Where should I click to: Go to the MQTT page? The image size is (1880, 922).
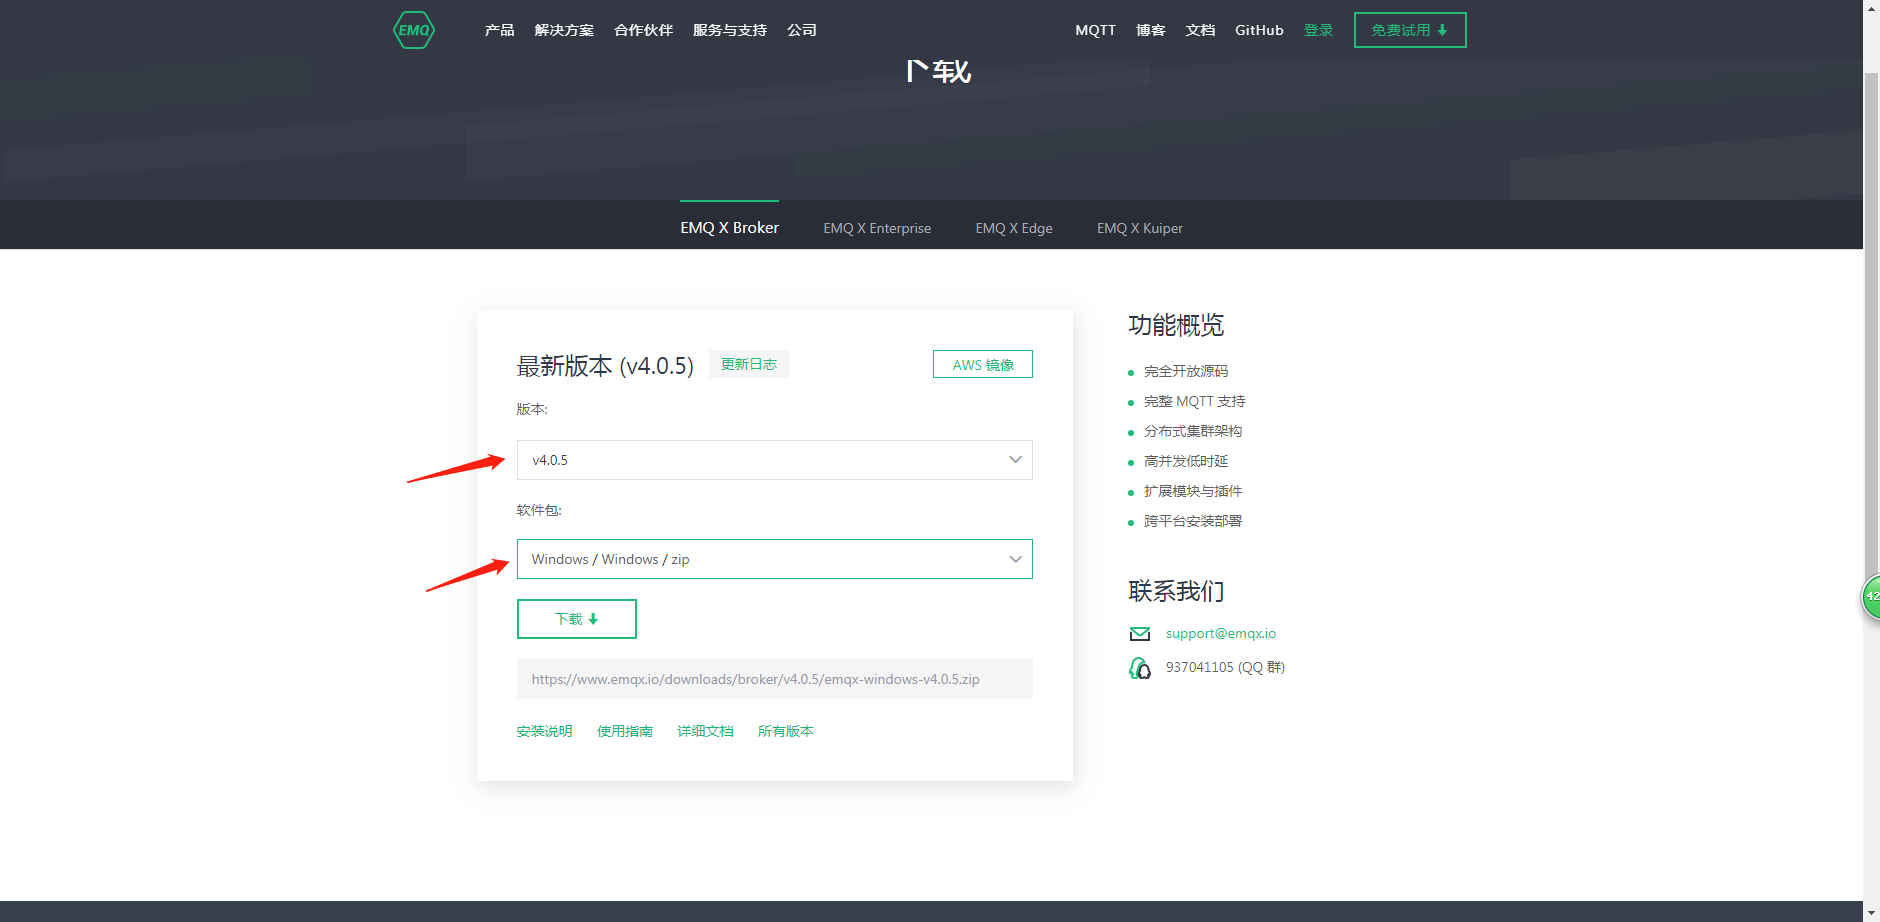(x=1095, y=30)
